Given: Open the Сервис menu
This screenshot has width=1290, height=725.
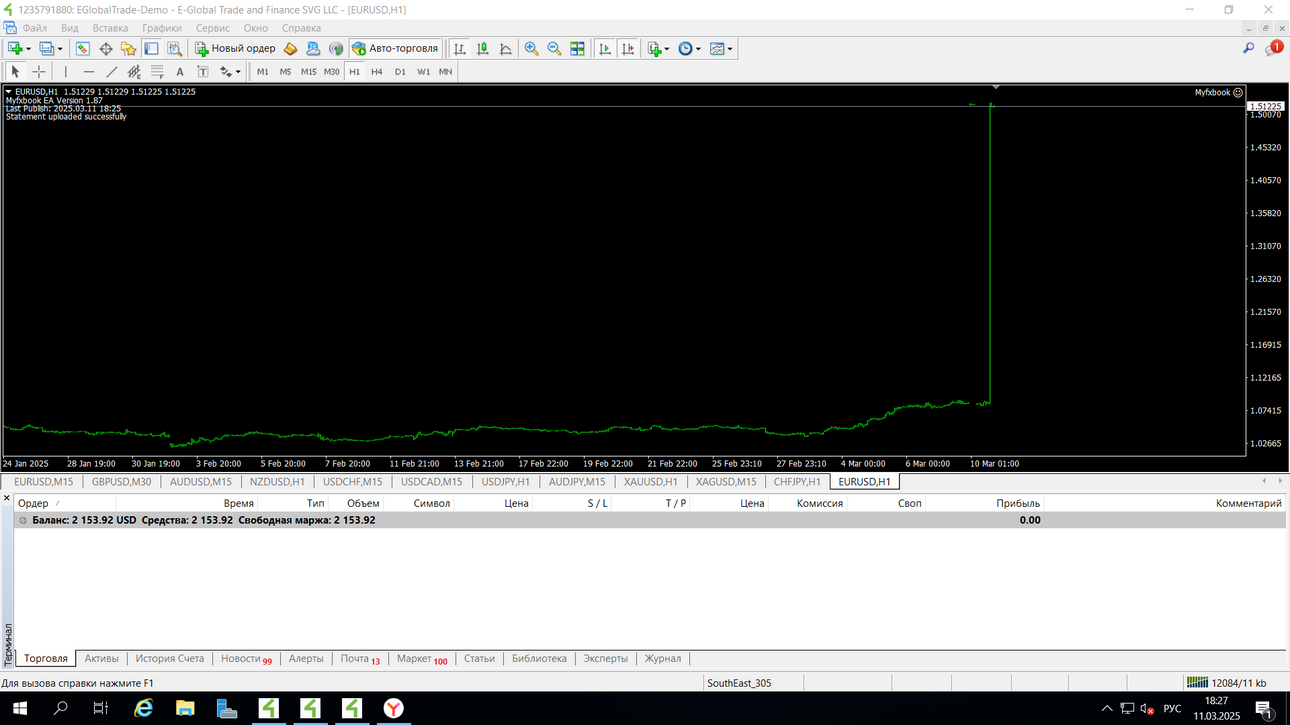Looking at the screenshot, I should click(213, 28).
